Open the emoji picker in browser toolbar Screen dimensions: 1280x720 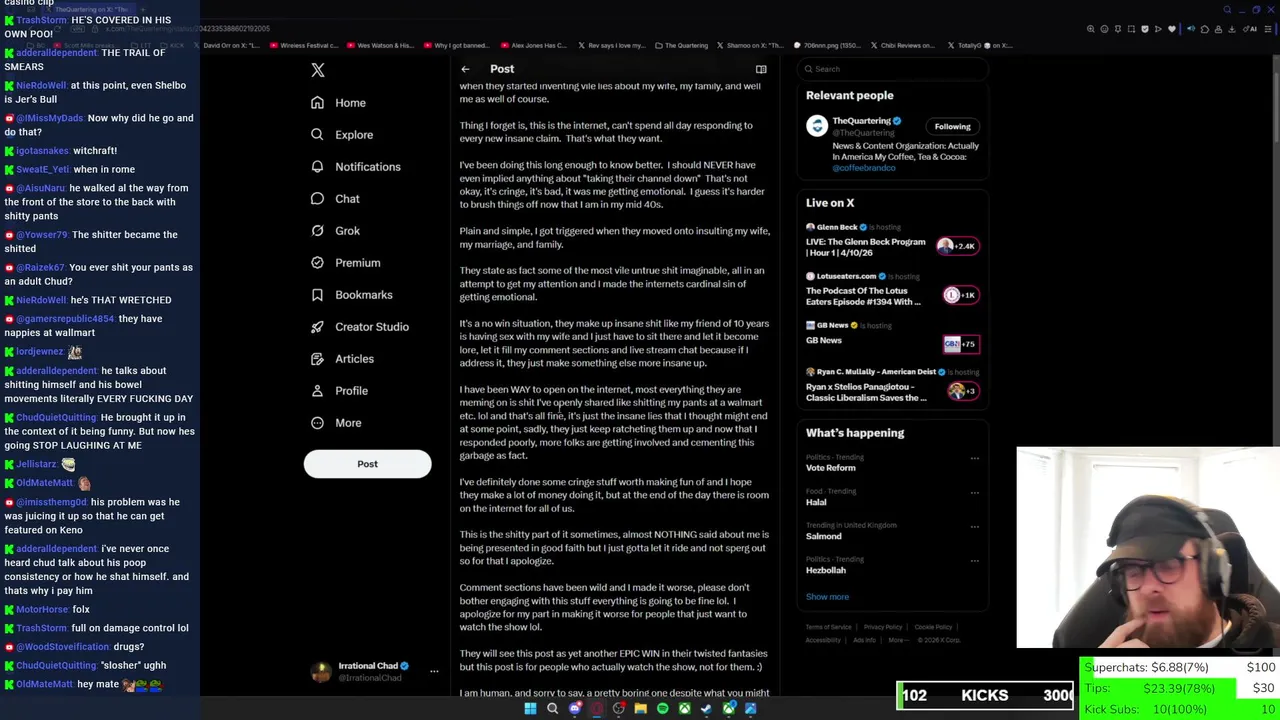(1104, 29)
